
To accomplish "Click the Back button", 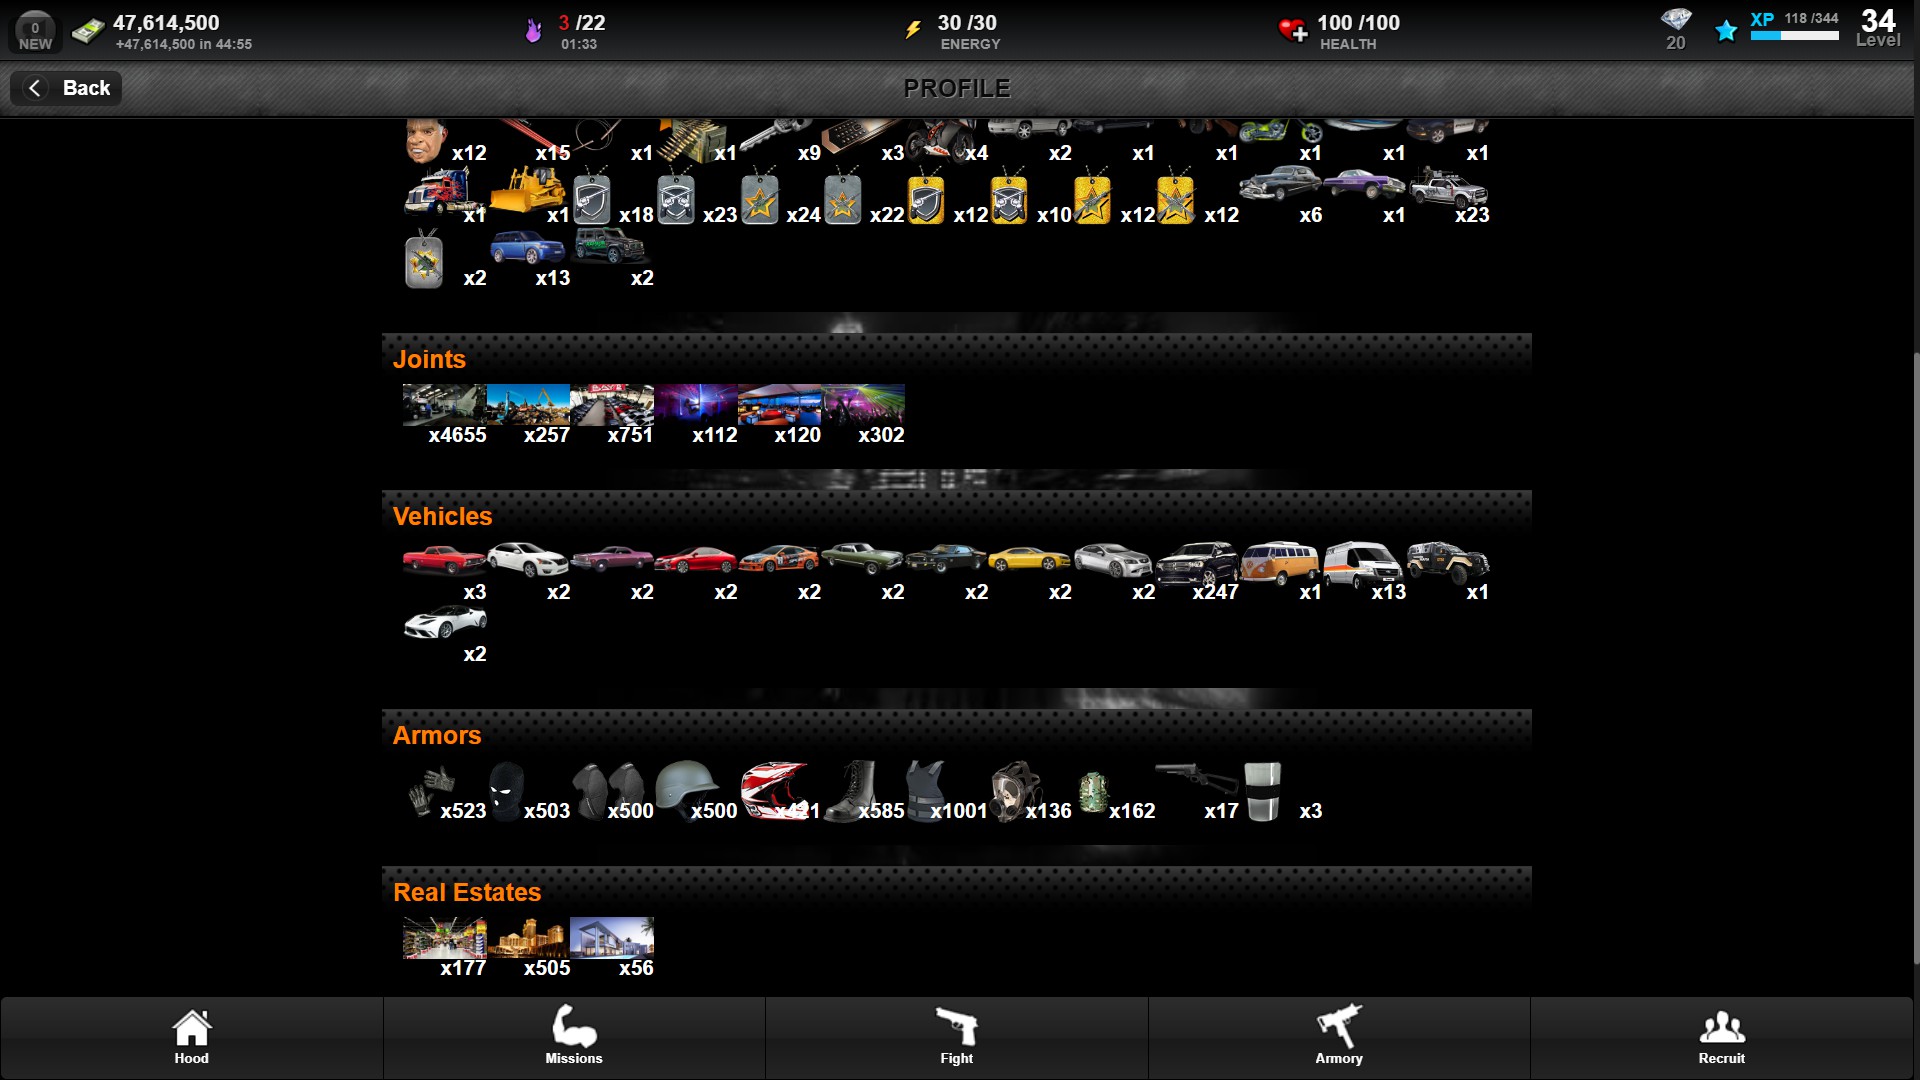I will [x=67, y=88].
